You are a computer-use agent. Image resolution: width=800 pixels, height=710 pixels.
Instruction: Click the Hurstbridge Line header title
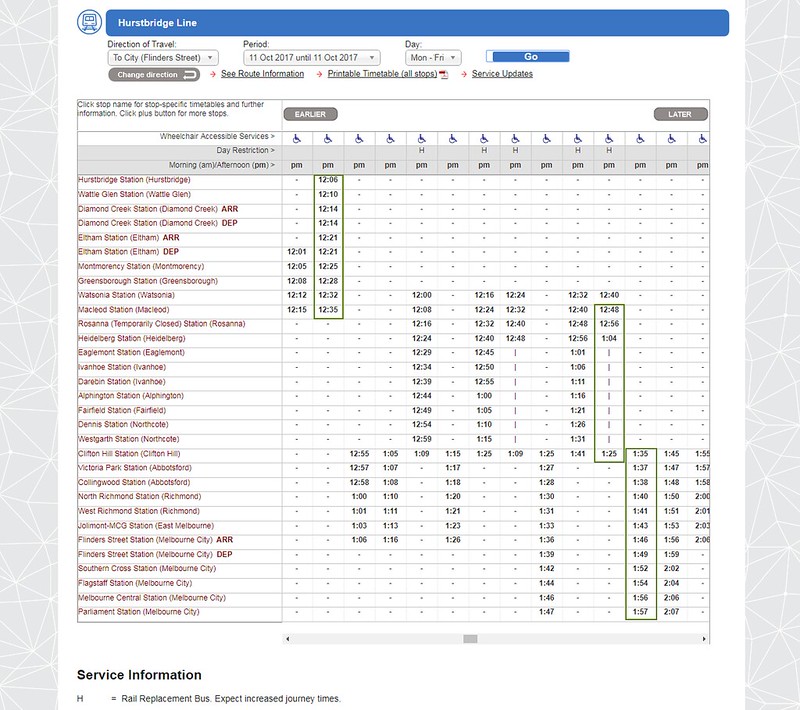click(x=157, y=23)
